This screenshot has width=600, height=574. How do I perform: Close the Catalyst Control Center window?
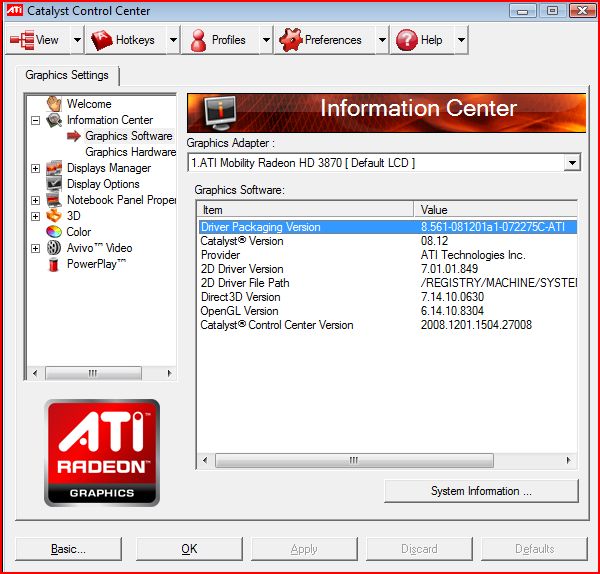[x=582, y=10]
